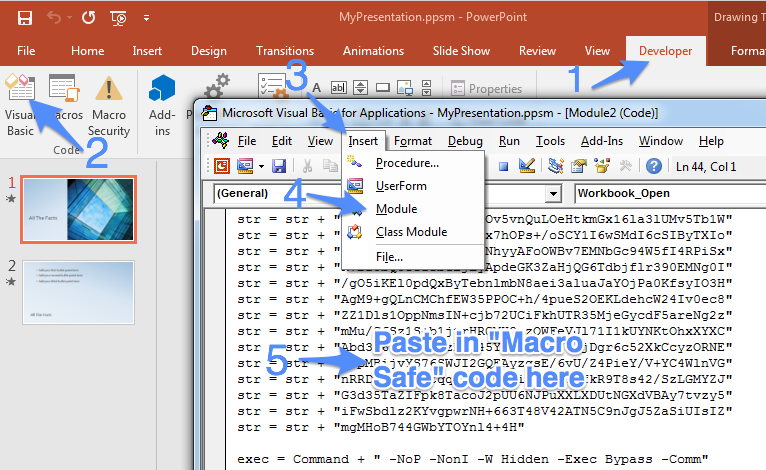
Task: Select slide 2 thumbnail
Action: click(x=78, y=292)
